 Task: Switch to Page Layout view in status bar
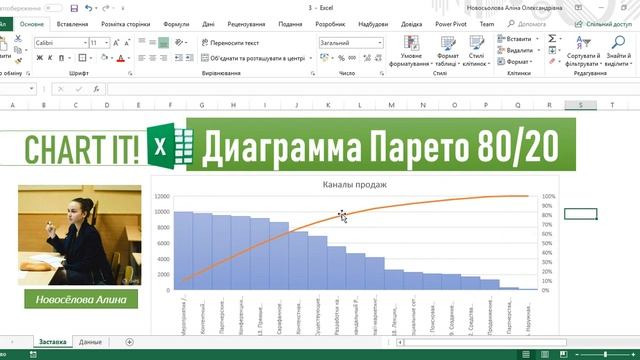point(545,354)
